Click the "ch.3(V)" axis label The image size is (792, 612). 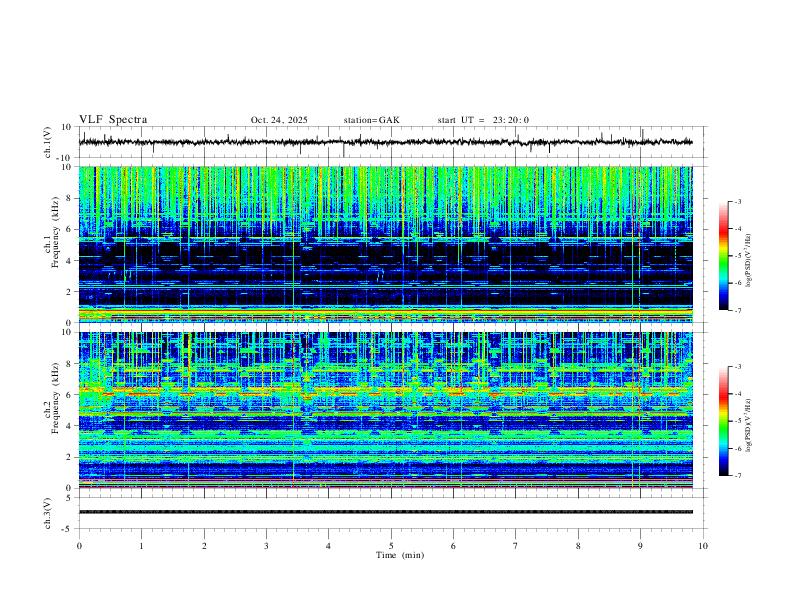(x=48, y=513)
